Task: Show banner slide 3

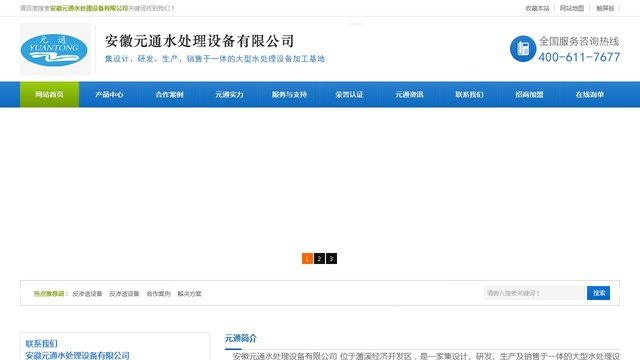Action: click(331, 258)
